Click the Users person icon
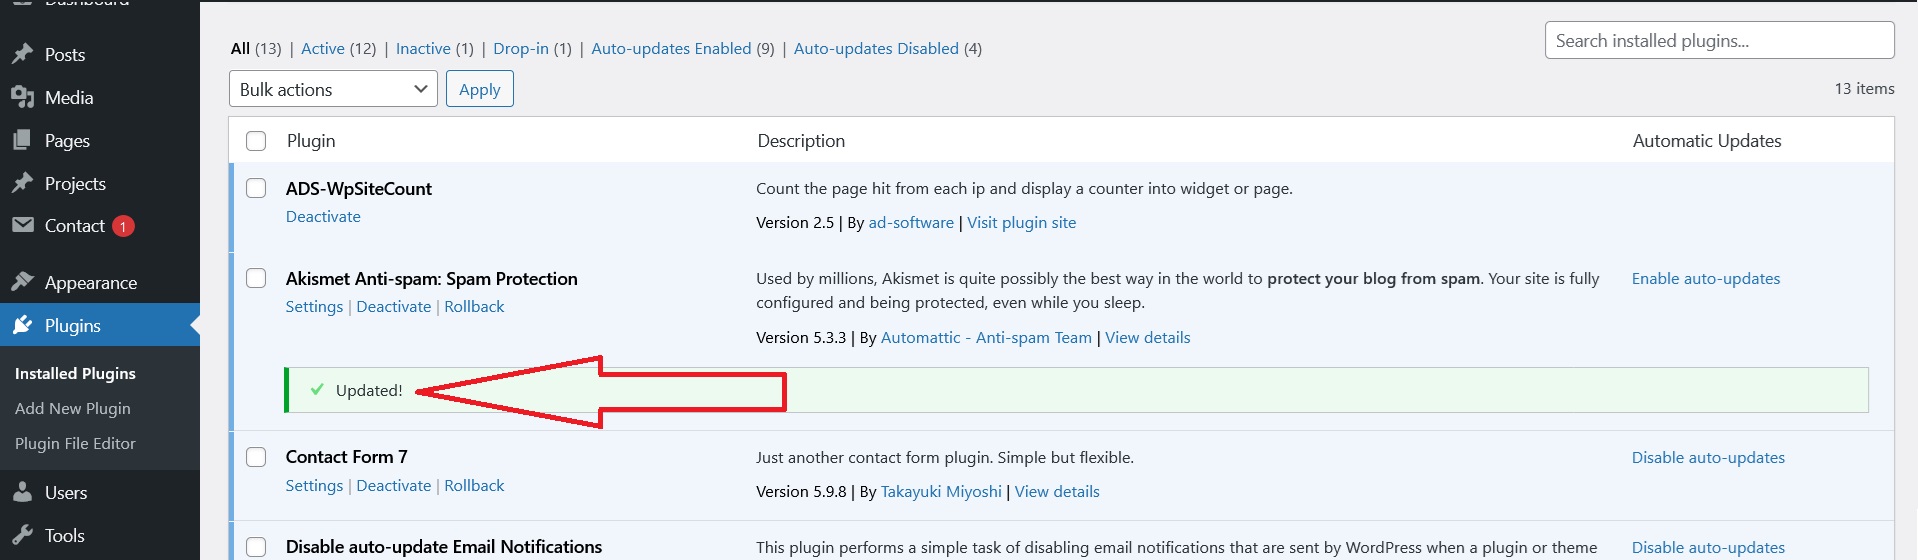Image resolution: width=1918 pixels, height=560 pixels. [x=22, y=492]
